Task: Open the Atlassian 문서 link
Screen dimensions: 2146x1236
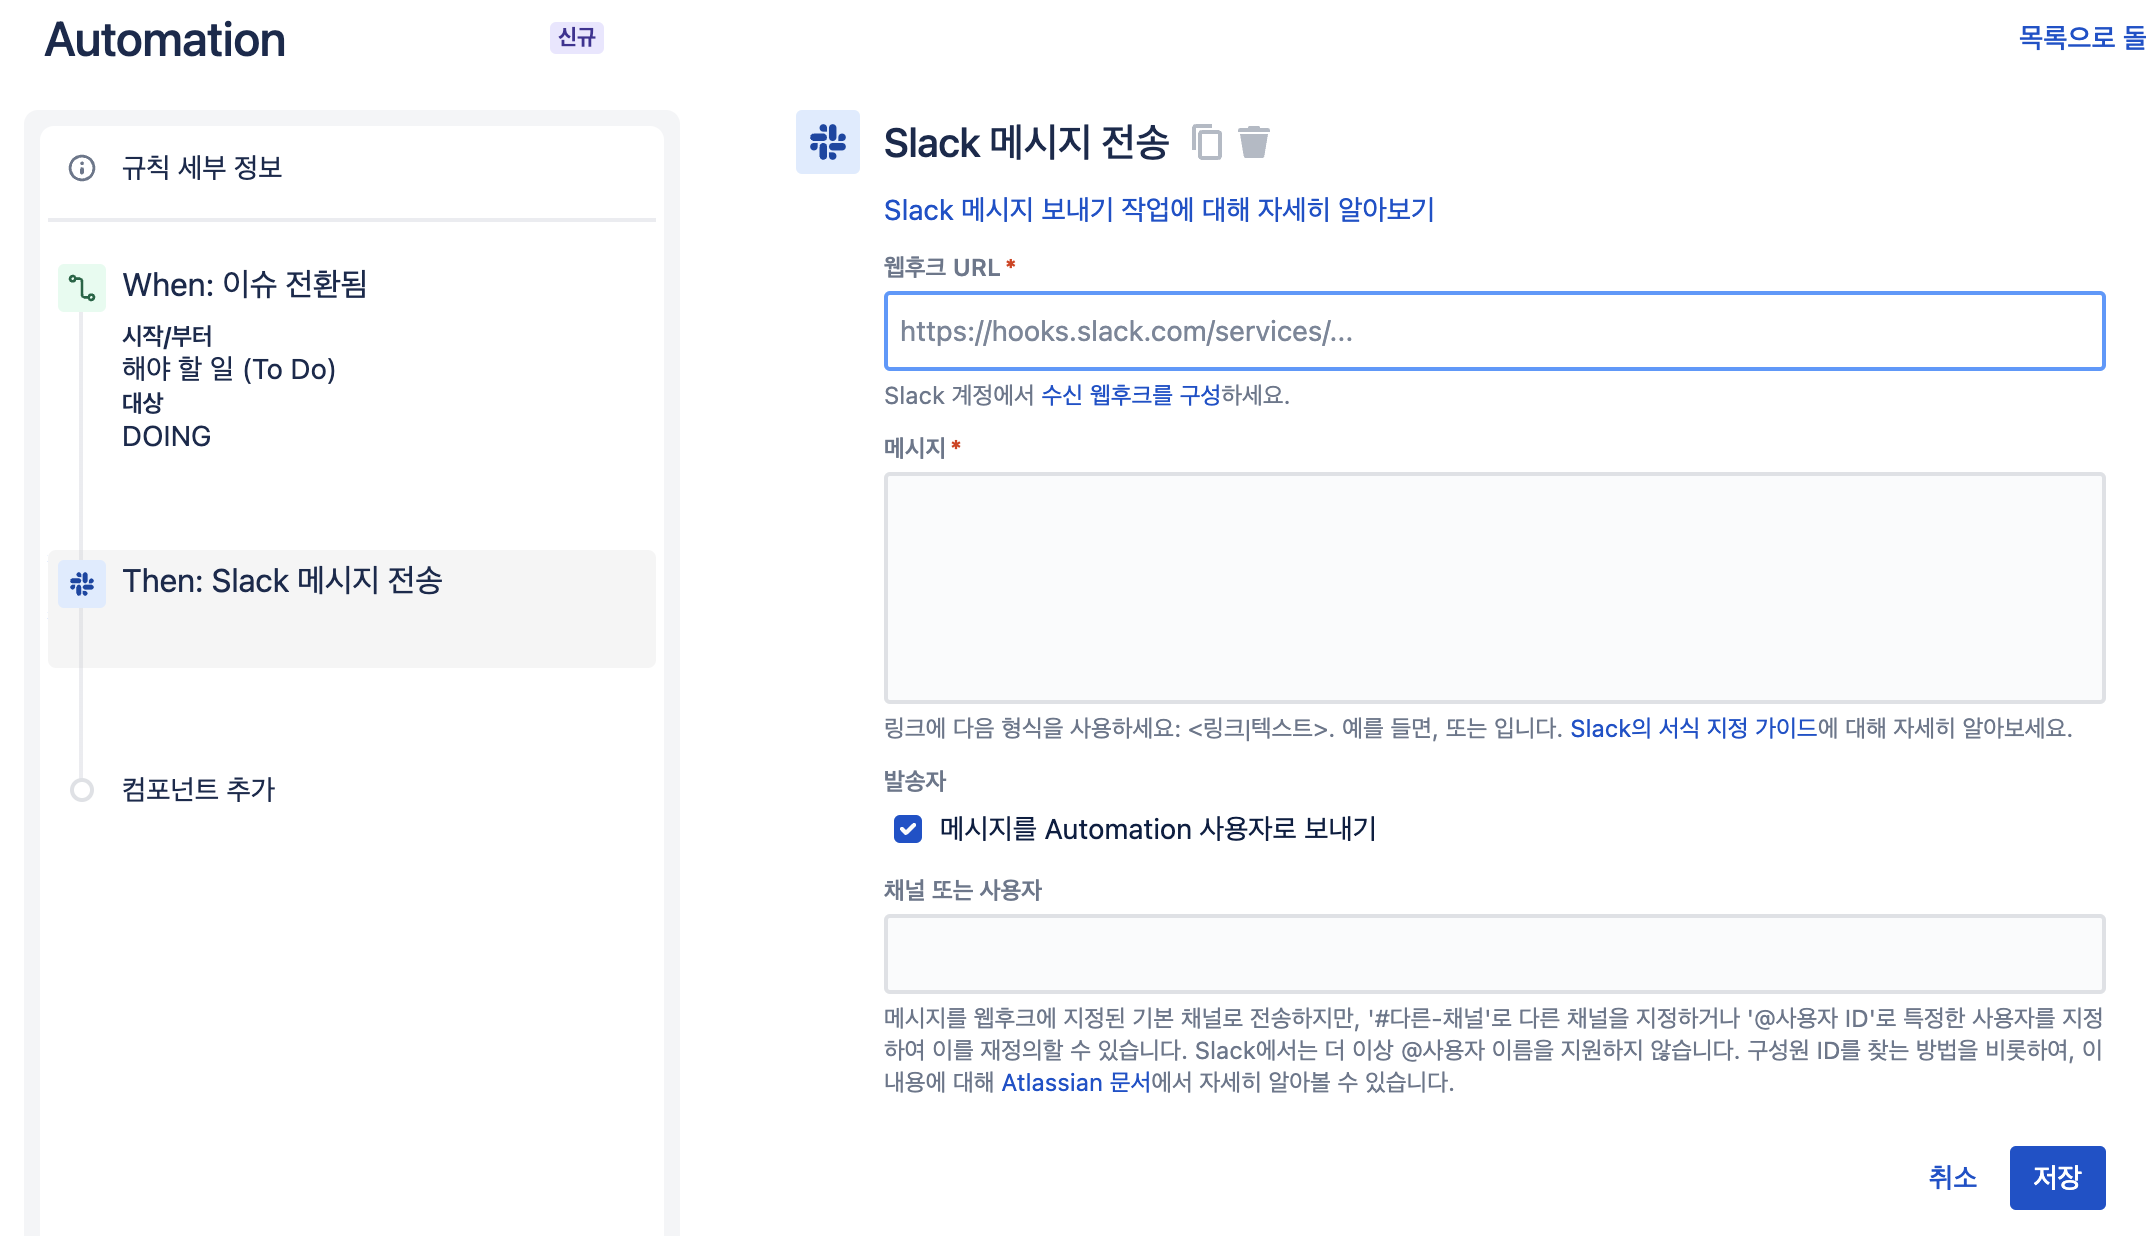Action: click(1075, 1083)
